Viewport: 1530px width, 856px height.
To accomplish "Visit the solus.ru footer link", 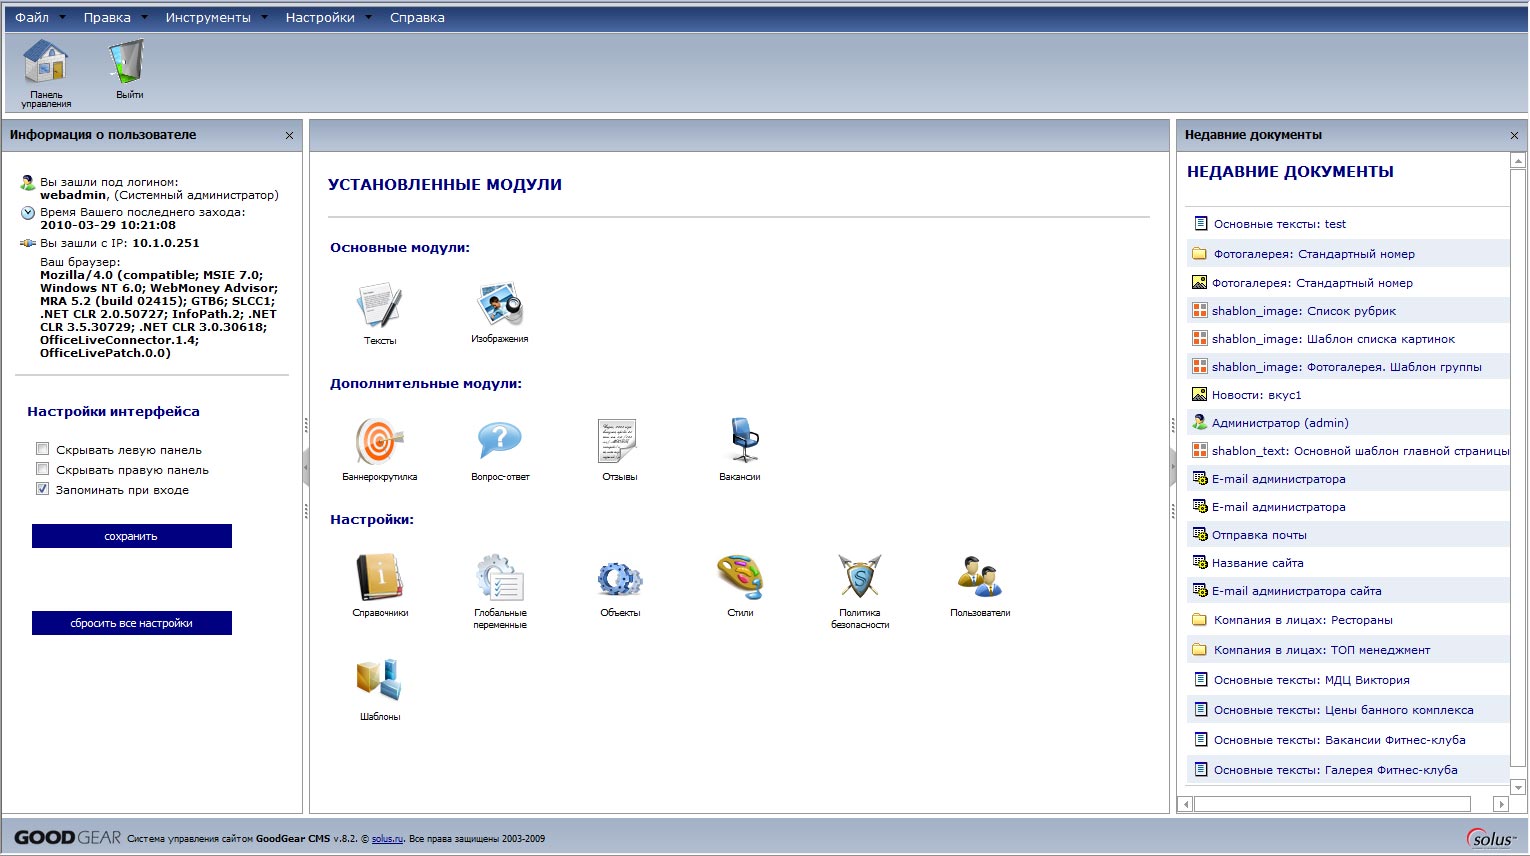I will (387, 839).
